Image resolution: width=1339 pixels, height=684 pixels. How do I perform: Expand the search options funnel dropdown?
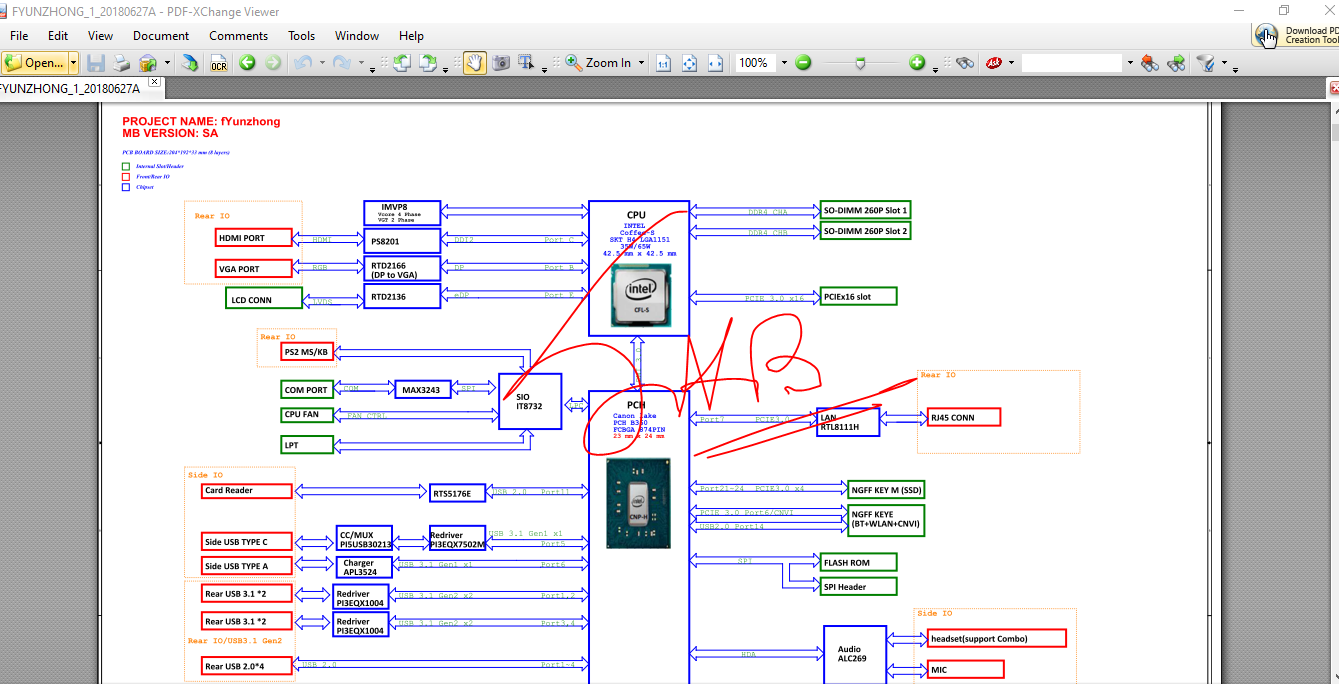pos(1224,63)
